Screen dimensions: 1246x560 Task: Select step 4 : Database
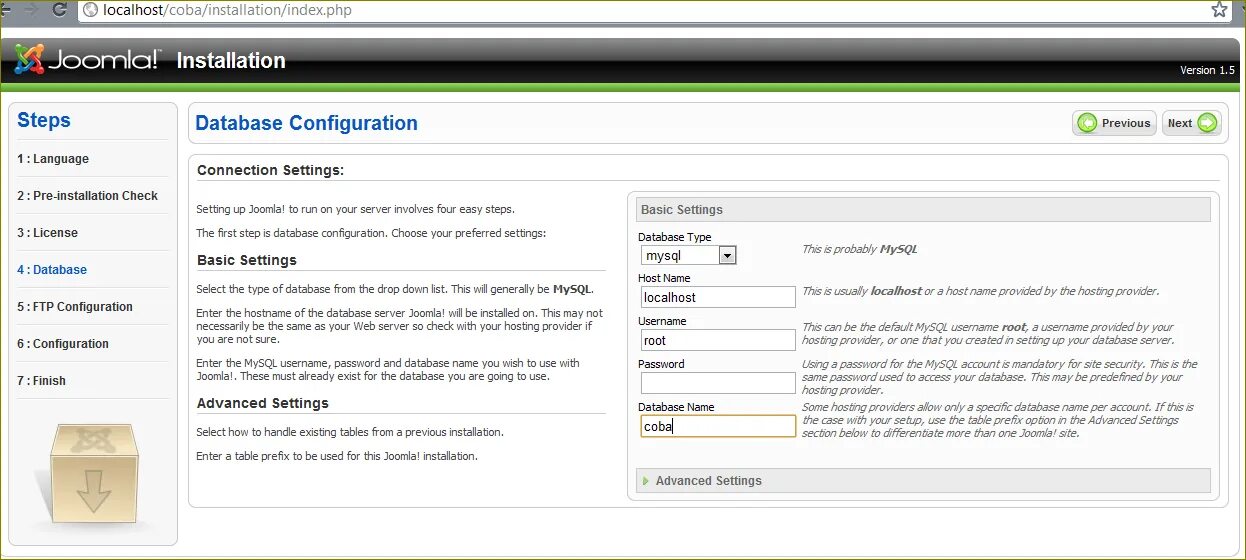pos(52,270)
